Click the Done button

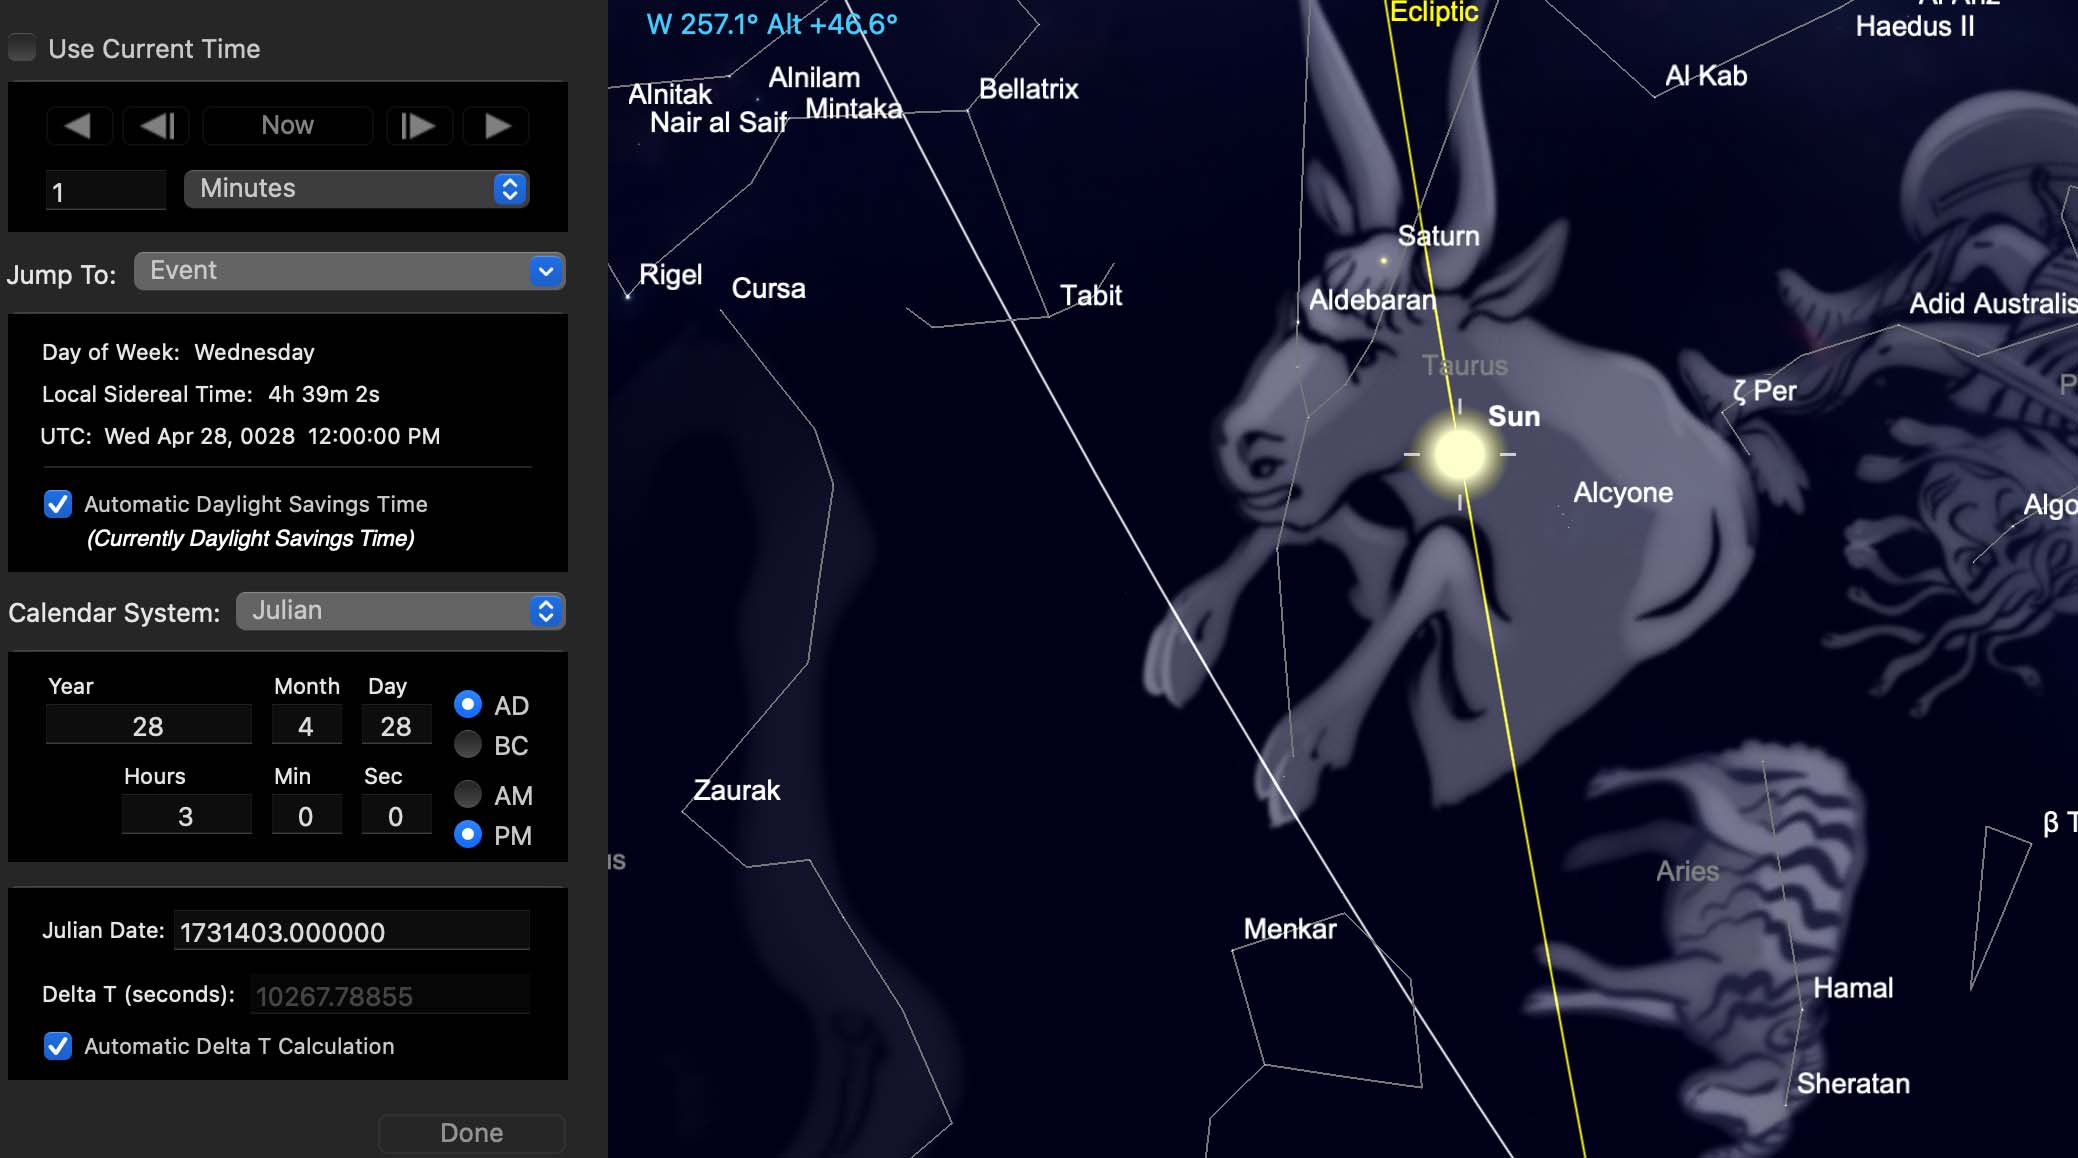[x=472, y=1133]
